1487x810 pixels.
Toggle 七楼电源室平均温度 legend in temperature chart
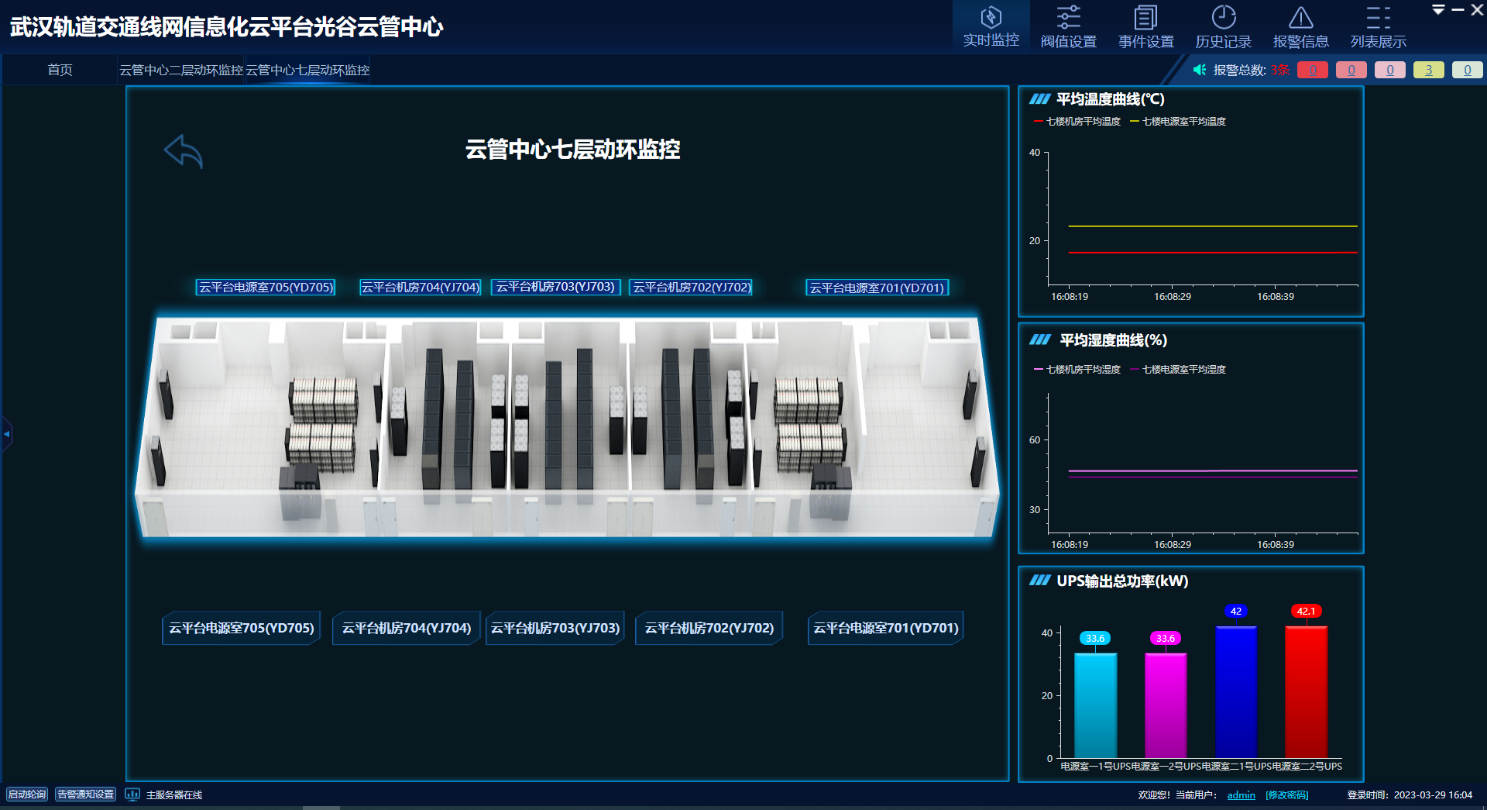tap(1177, 121)
